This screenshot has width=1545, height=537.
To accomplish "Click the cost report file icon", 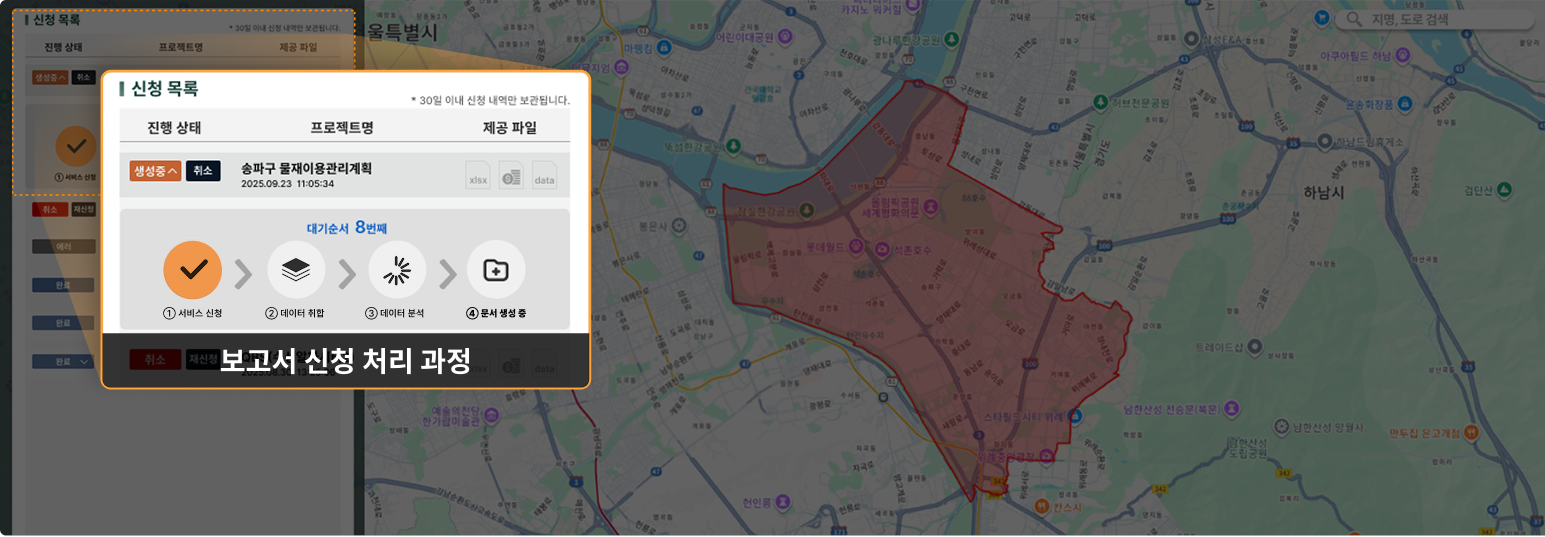I will coord(511,175).
